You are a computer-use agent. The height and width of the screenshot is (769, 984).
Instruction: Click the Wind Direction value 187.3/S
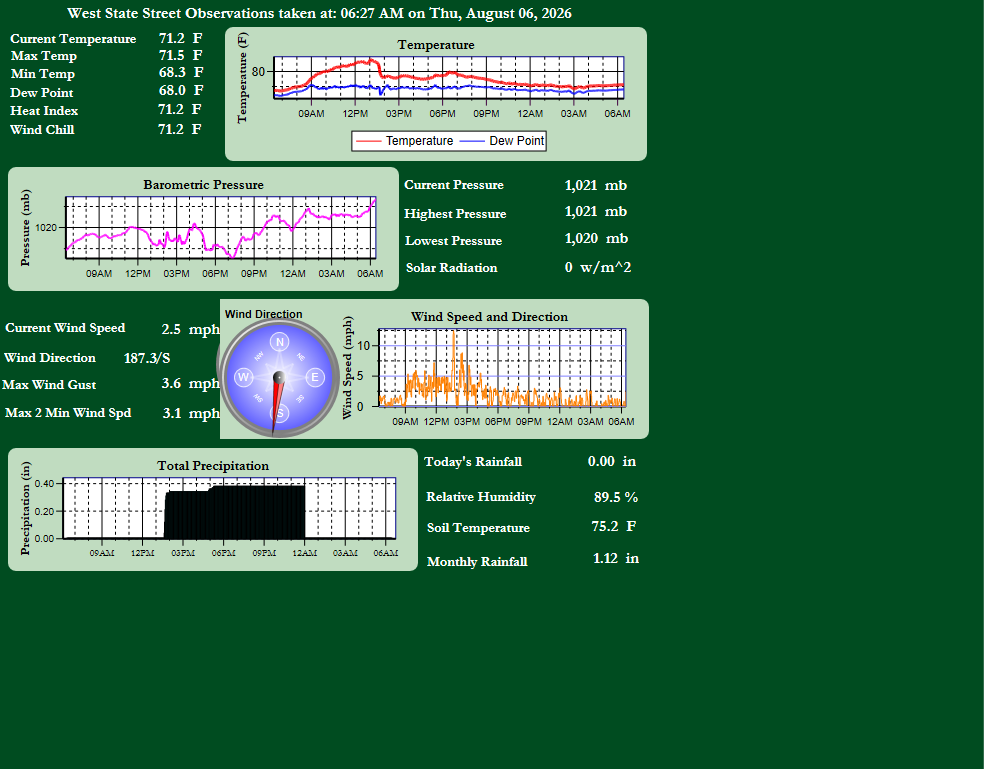(147, 358)
